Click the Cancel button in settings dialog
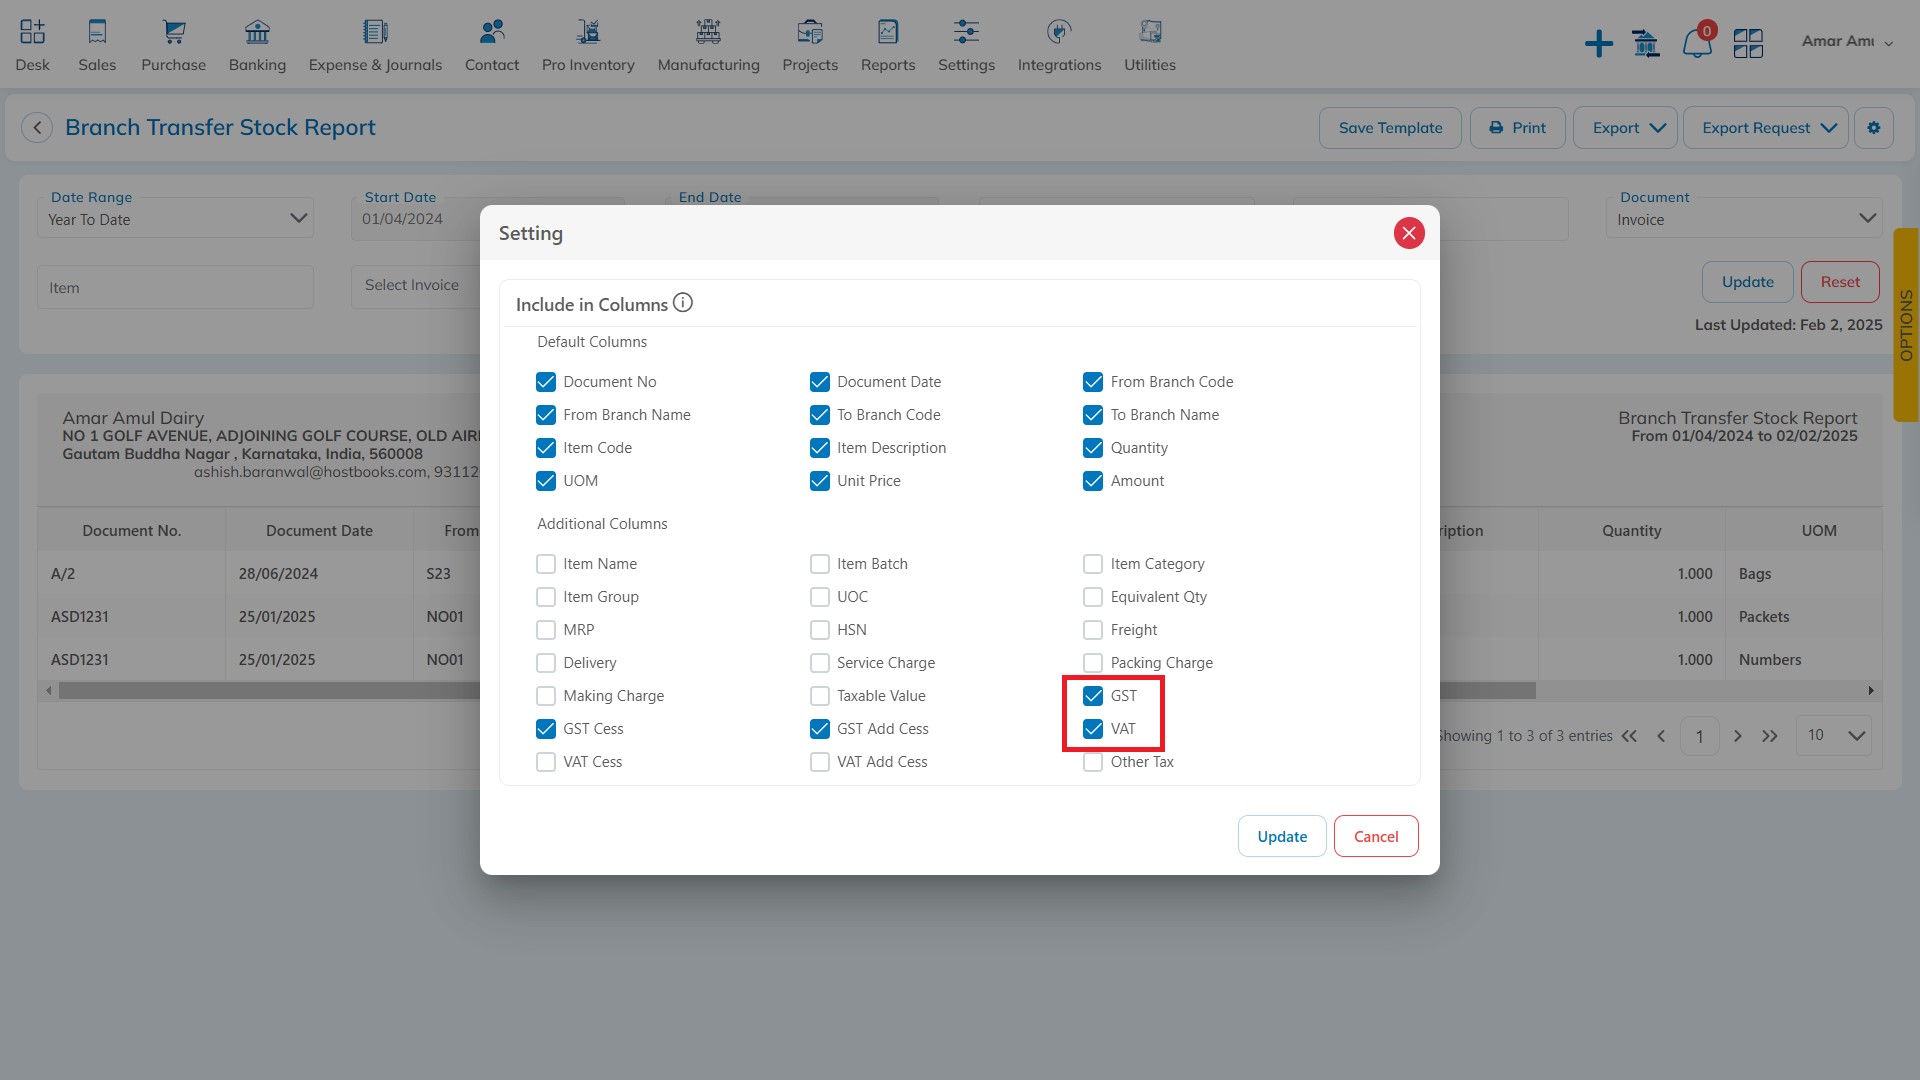The image size is (1920, 1080). [1375, 835]
